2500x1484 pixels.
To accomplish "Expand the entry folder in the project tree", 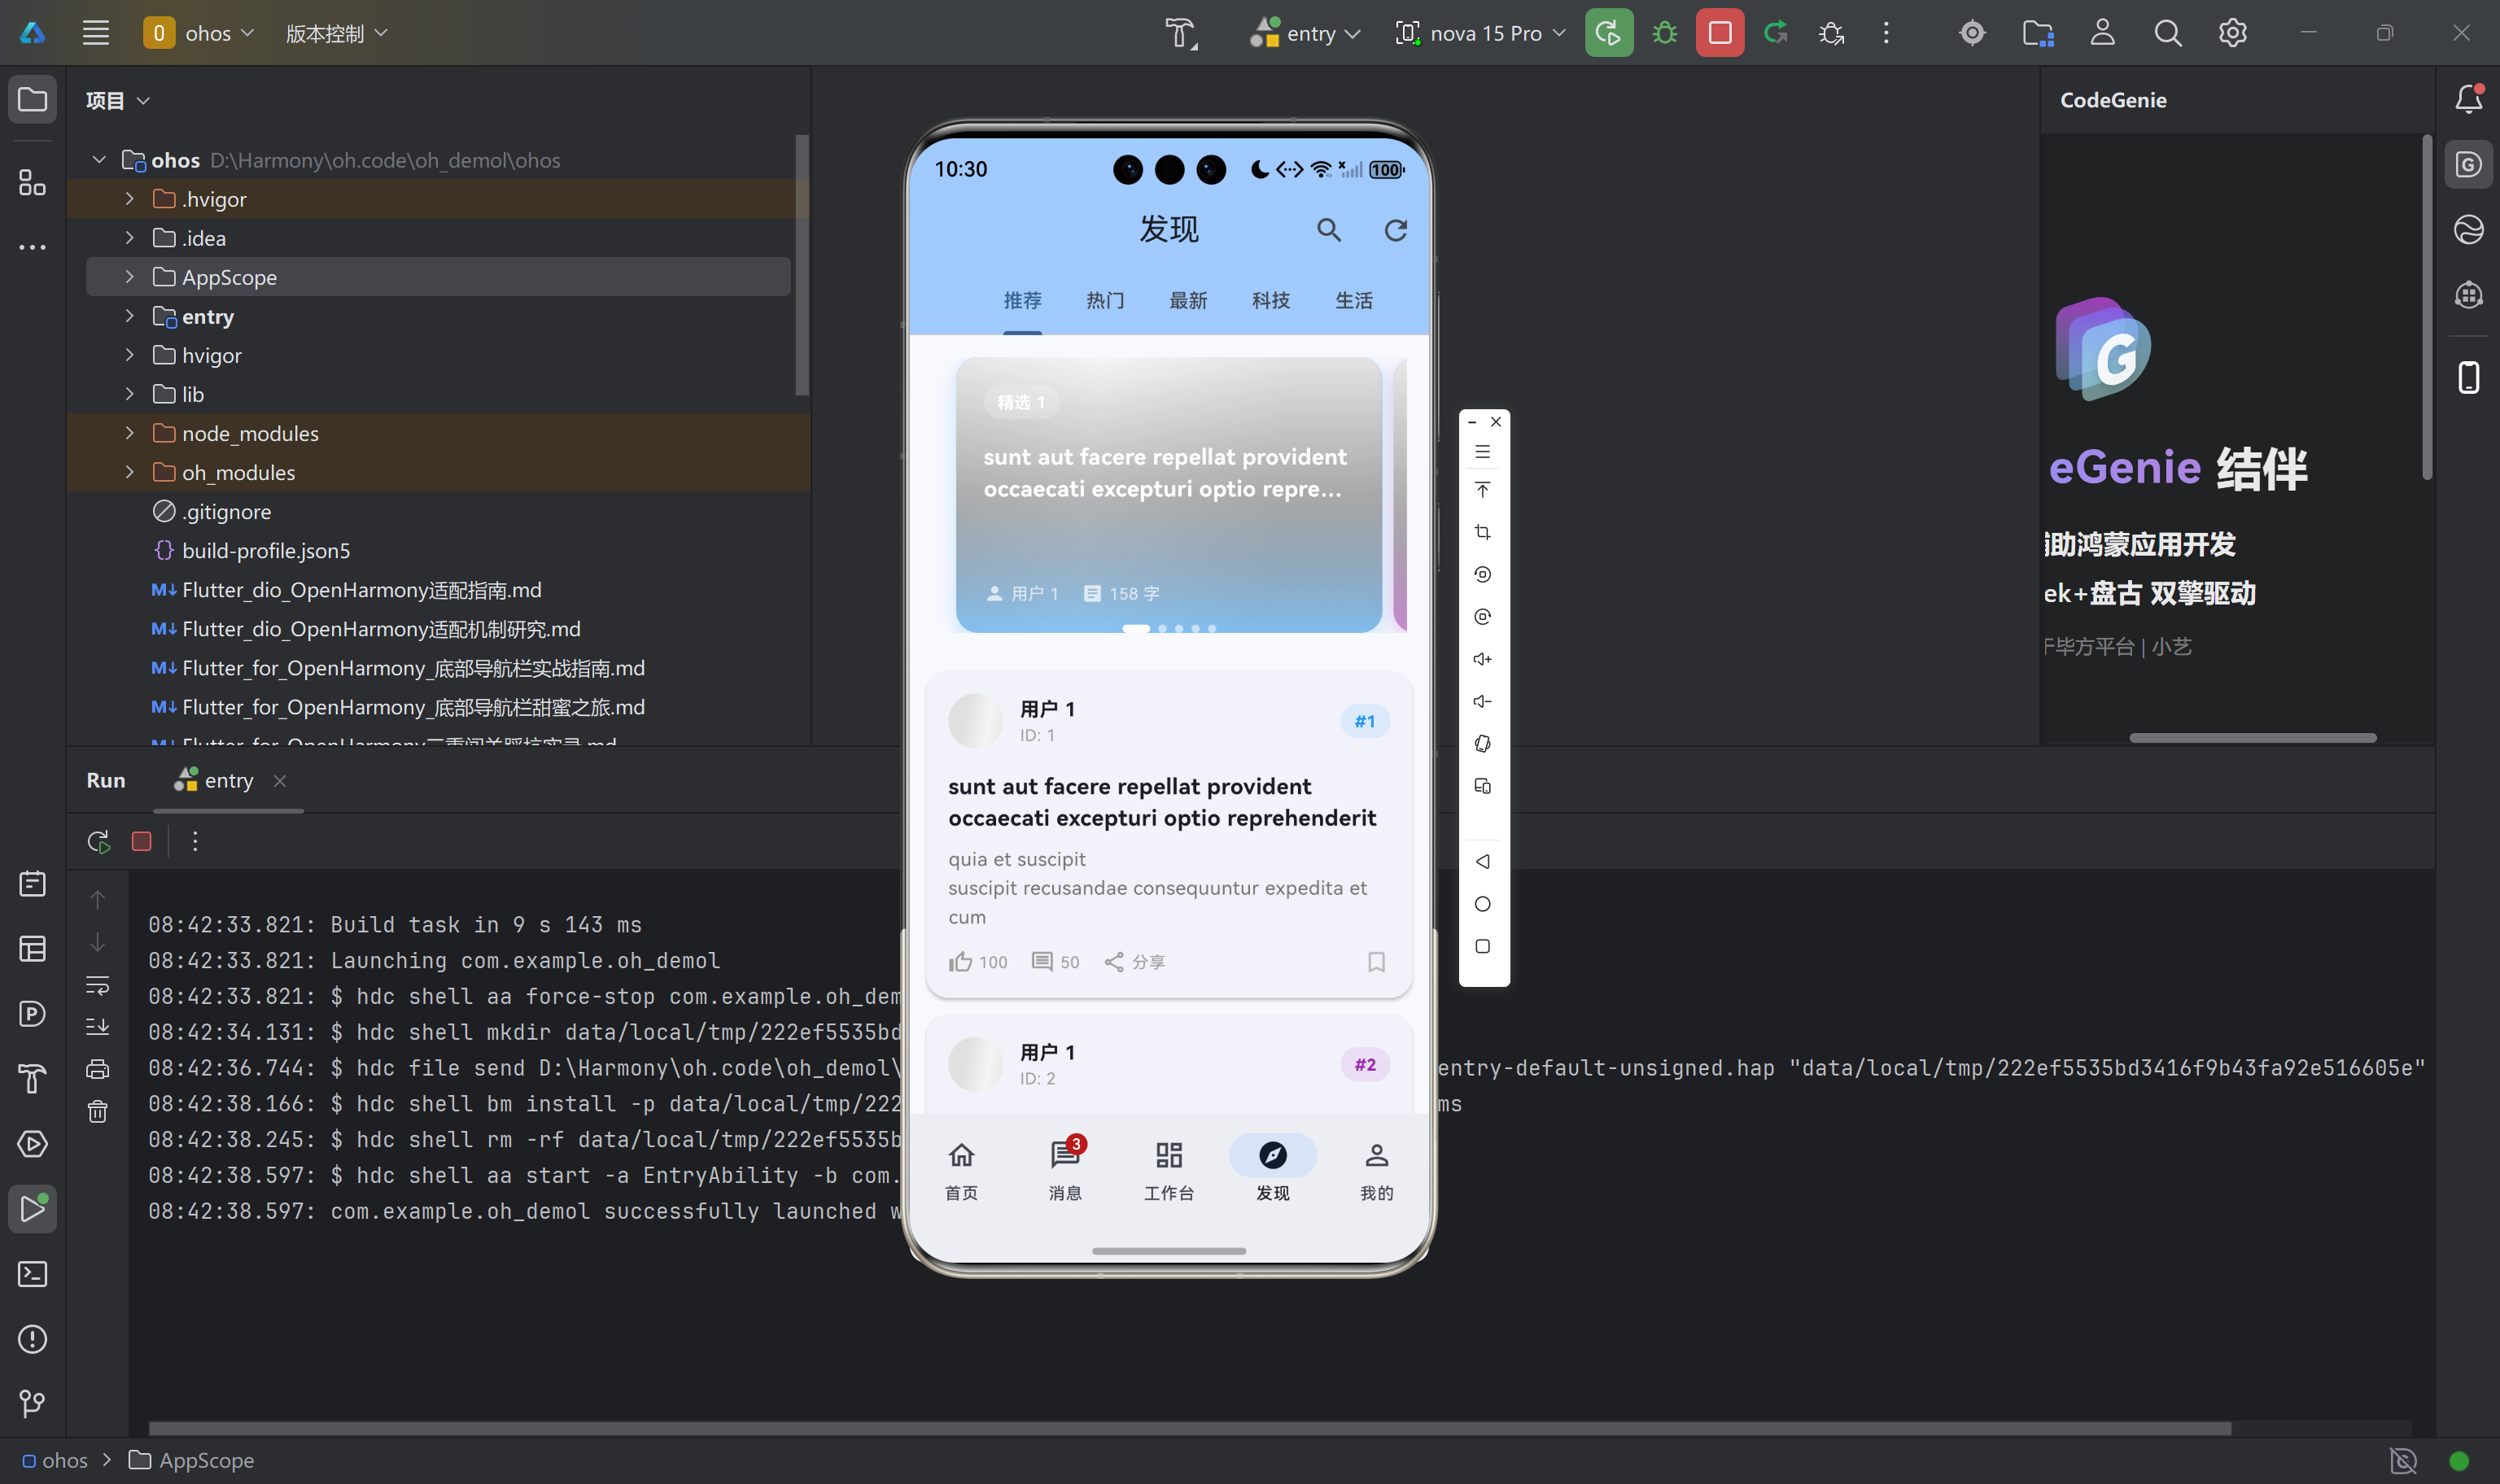I will 129,316.
